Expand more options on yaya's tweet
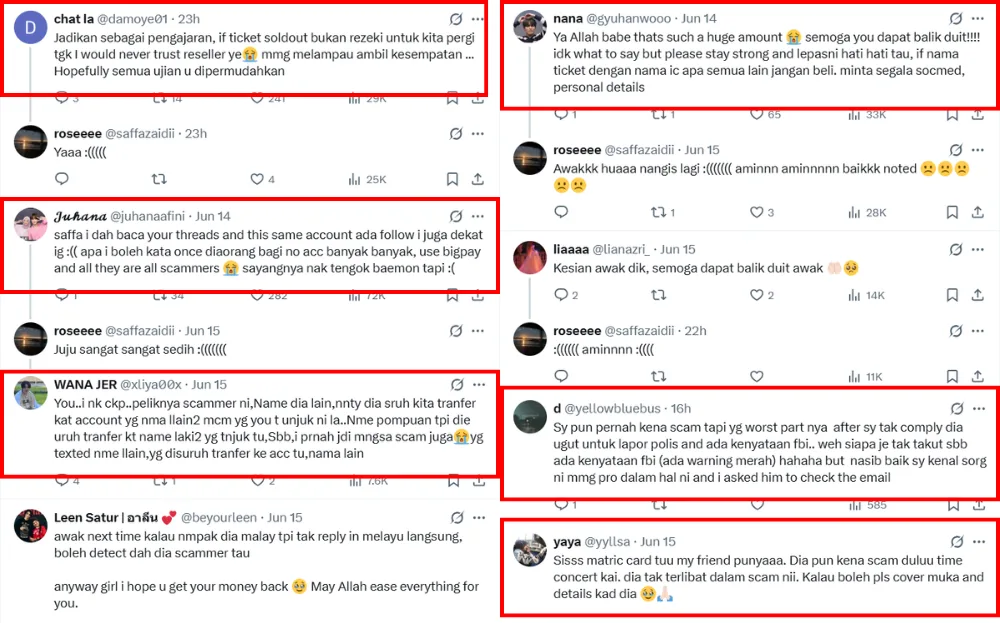 tap(977, 542)
